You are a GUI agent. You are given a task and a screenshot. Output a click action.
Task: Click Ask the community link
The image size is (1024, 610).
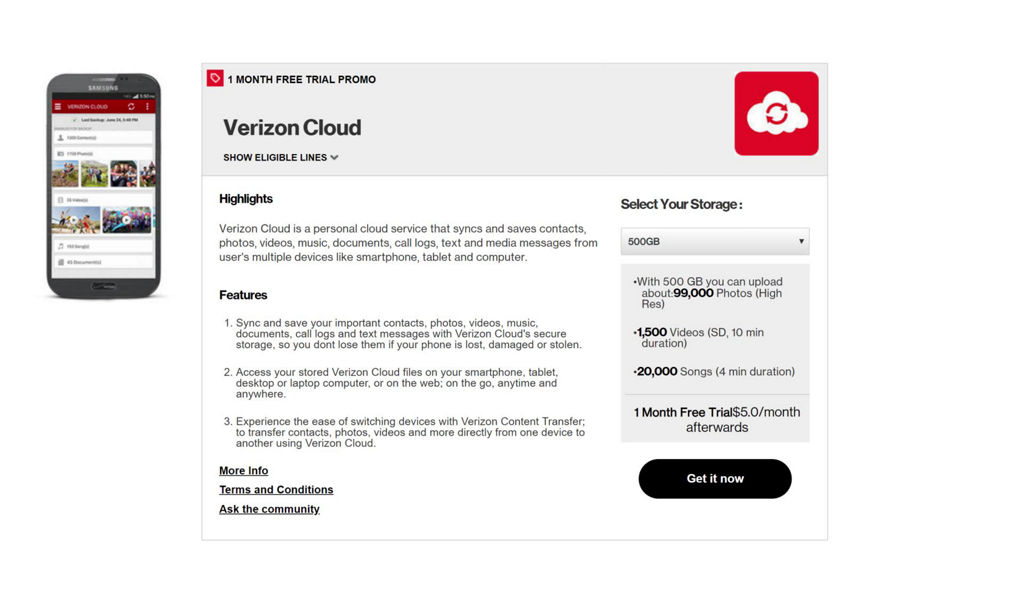coord(269,509)
